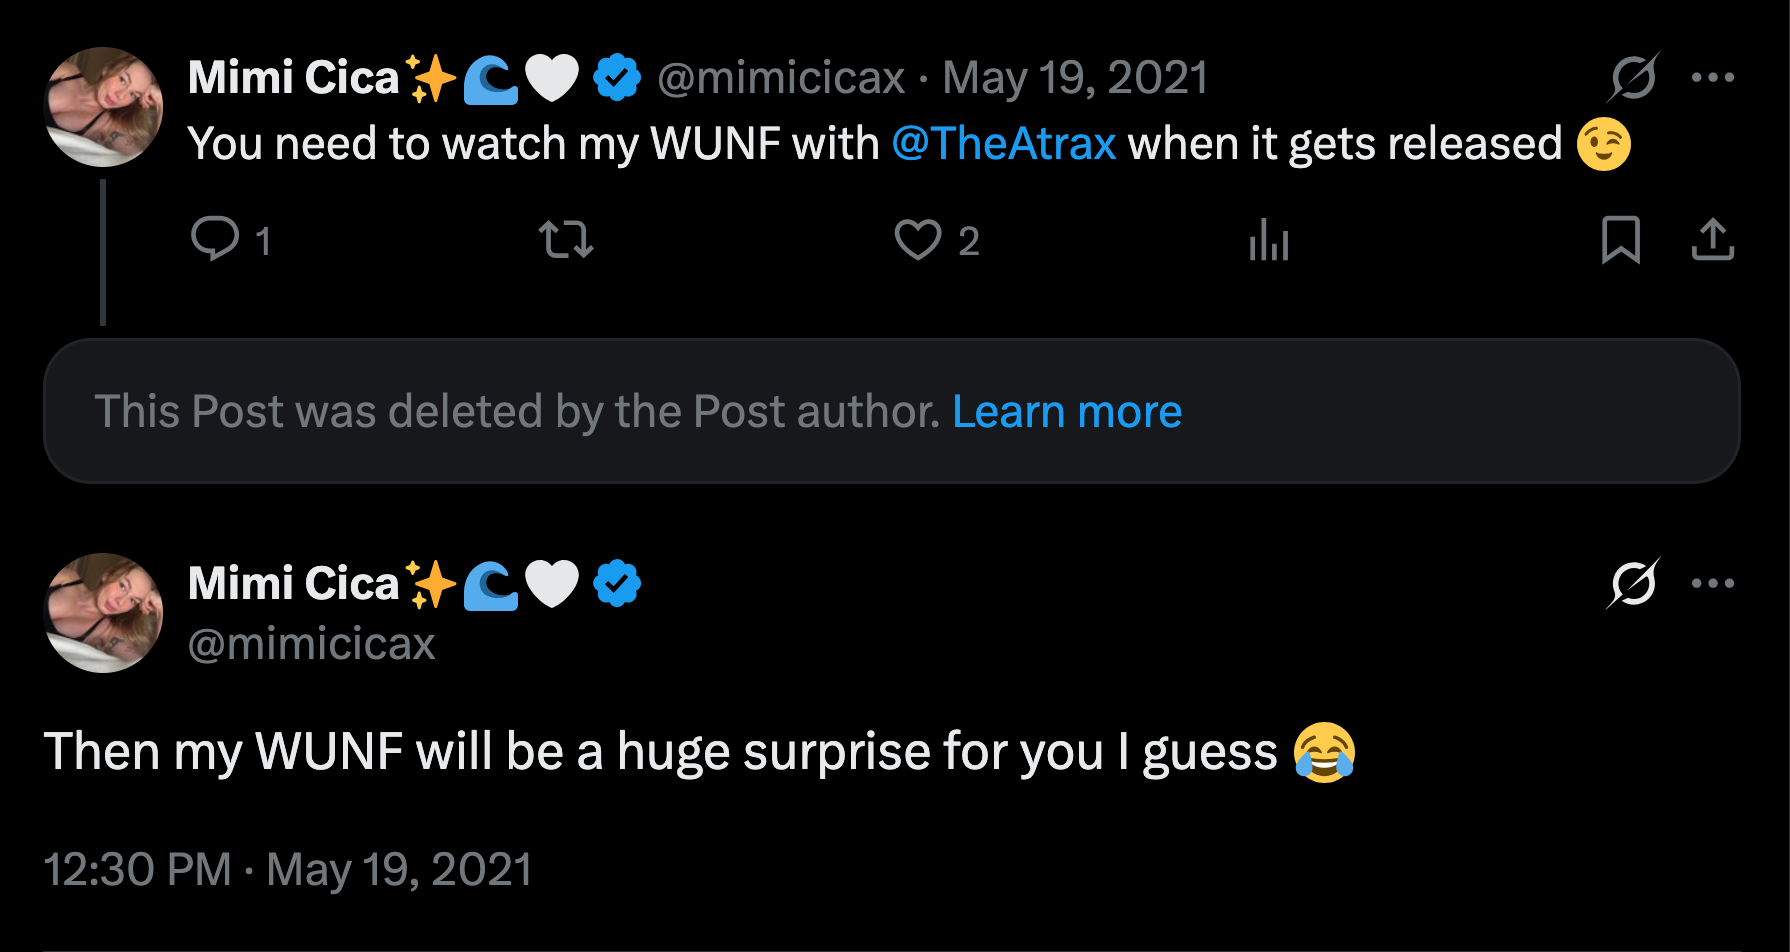
Task: Open Grok actions on the lower post
Action: tap(1634, 583)
